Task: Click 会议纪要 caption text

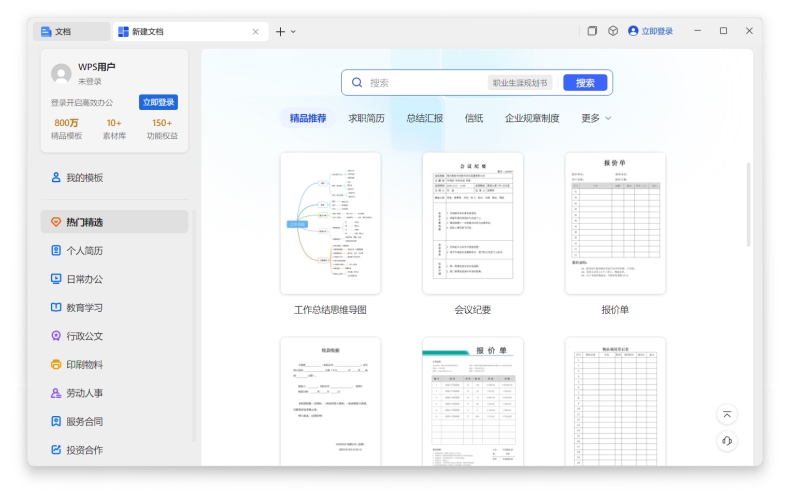Action: [473, 309]
